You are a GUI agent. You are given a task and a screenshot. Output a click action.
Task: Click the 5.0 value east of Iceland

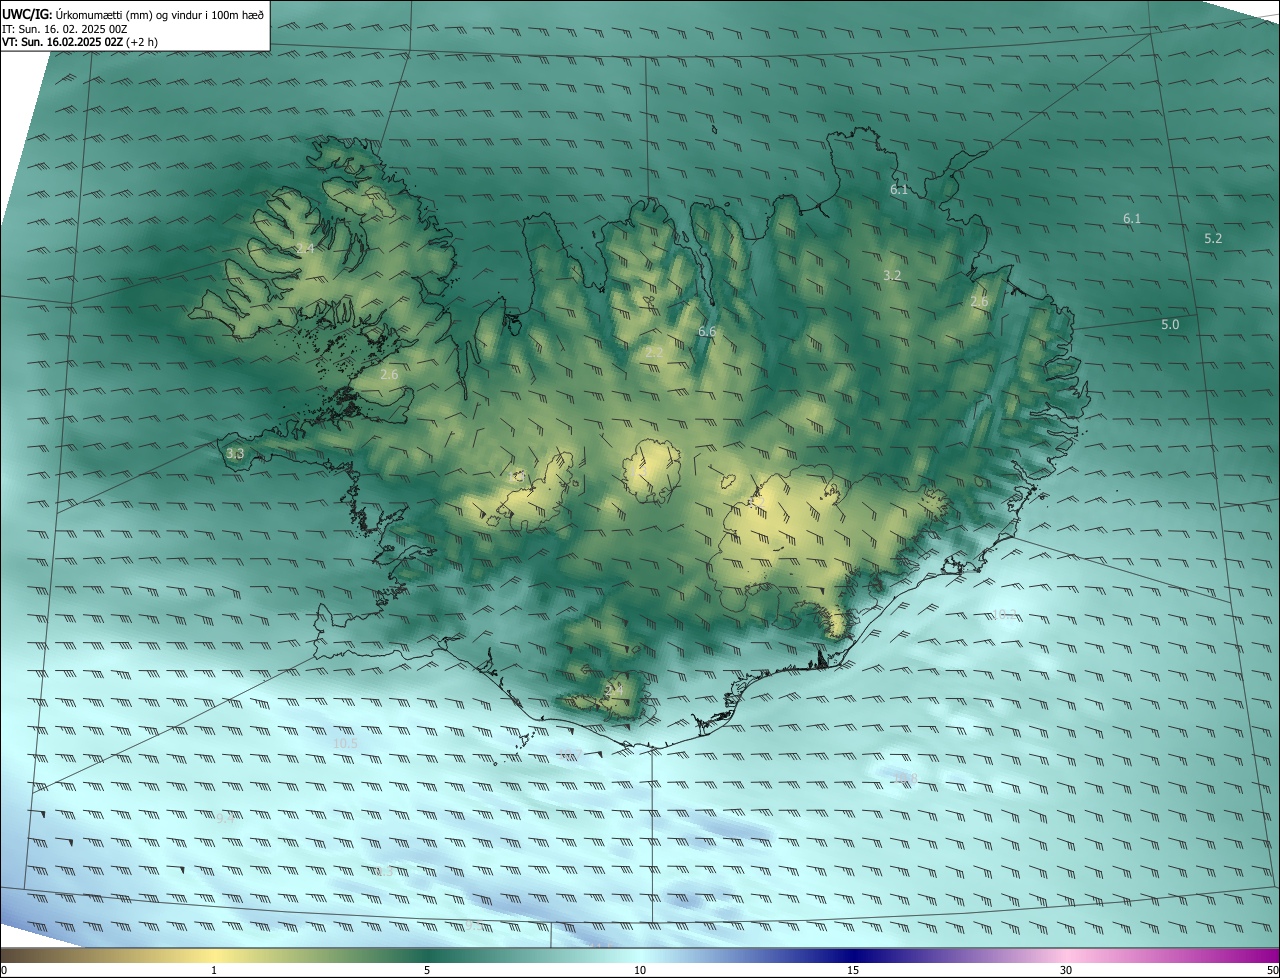pos(1170,324)
